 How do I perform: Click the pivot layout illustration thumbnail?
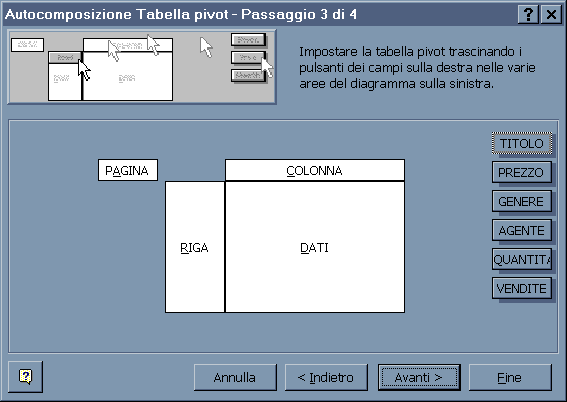click(142, 67)
